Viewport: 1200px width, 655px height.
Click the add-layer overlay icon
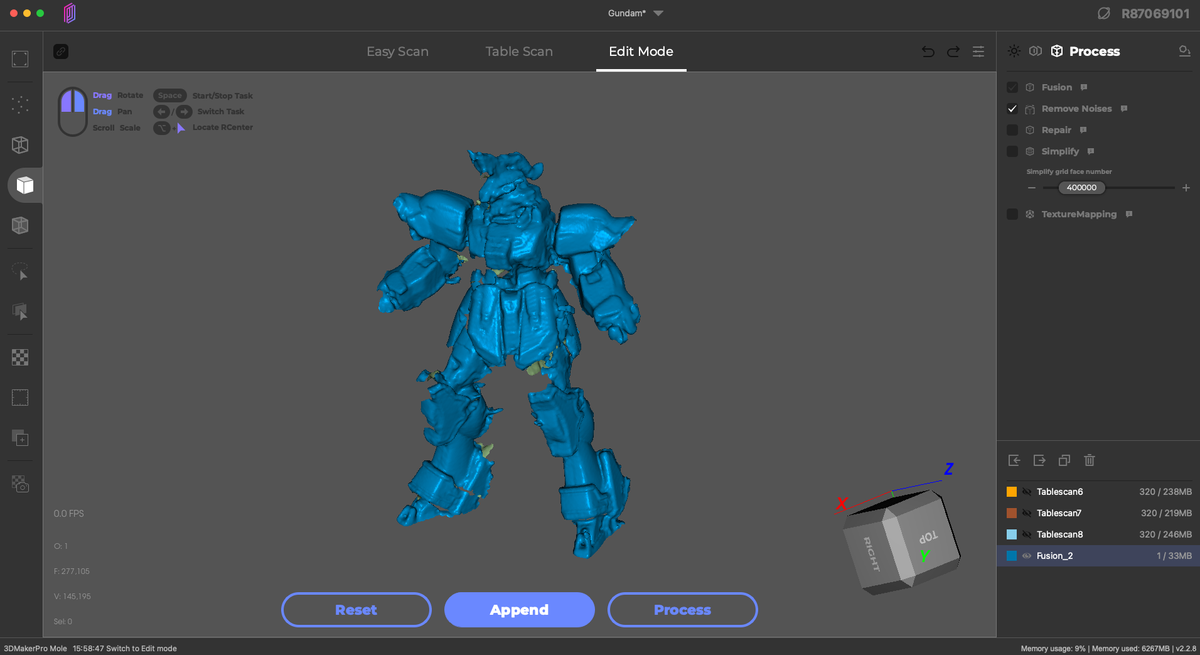(x=20, y=437)
